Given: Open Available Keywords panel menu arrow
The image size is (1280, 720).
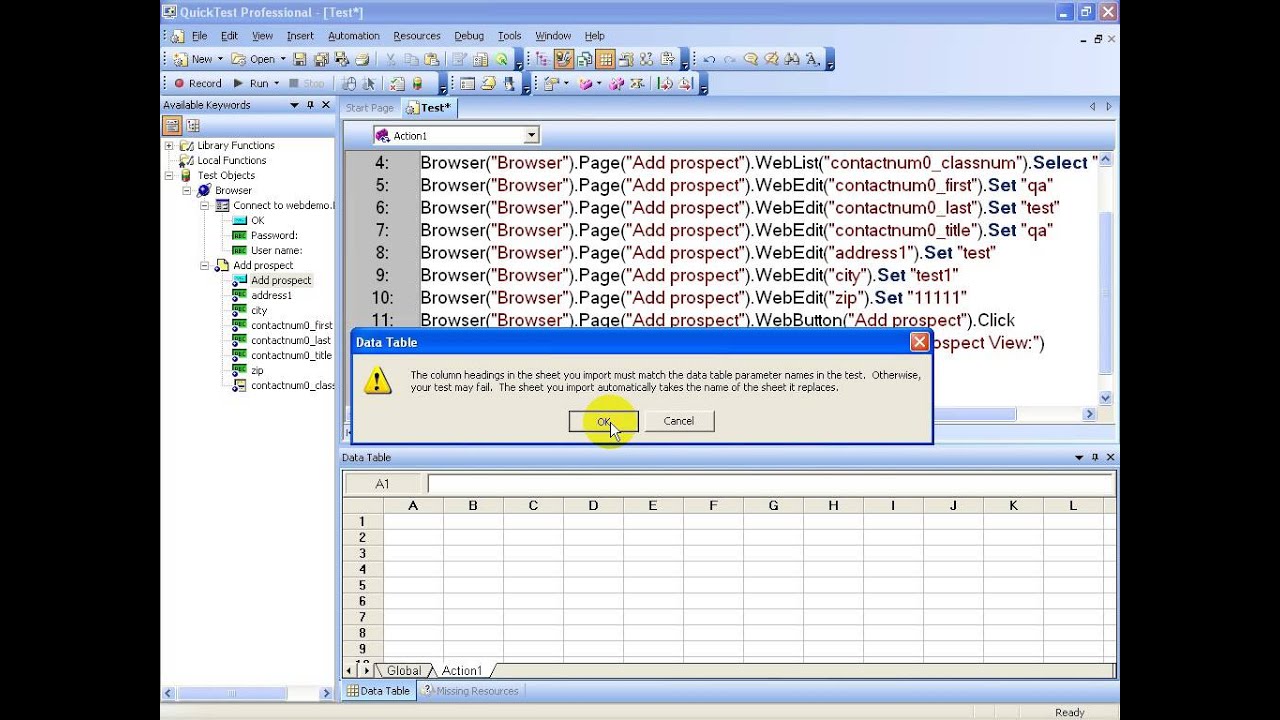Looking at the screenshot, I should (x=294, y=105).
